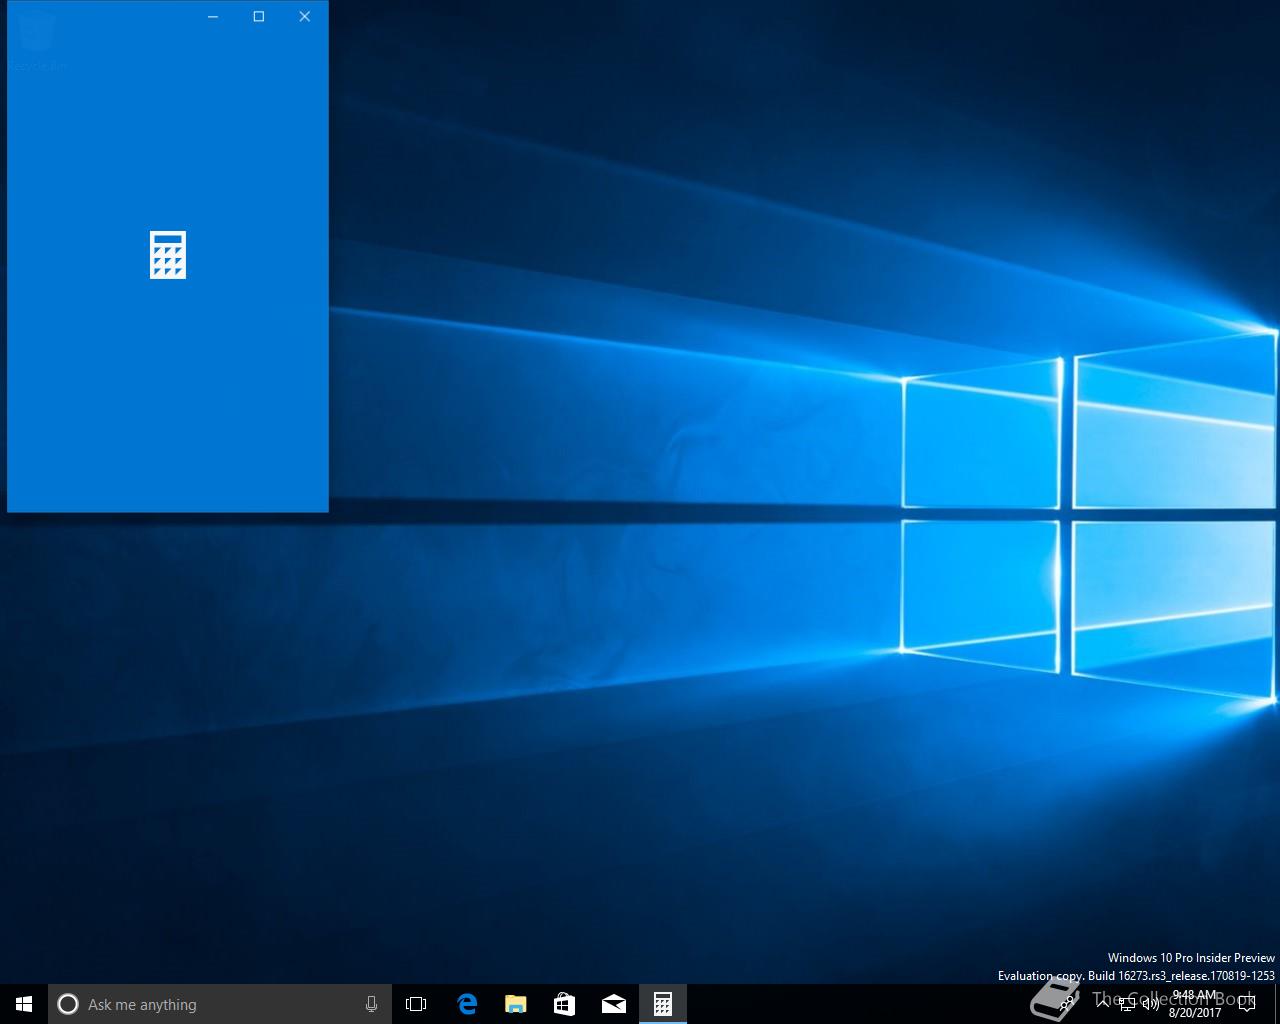Activate the Cortana microphone icon
This screenshot has height=1024, width=1280.
[371, 1004]
